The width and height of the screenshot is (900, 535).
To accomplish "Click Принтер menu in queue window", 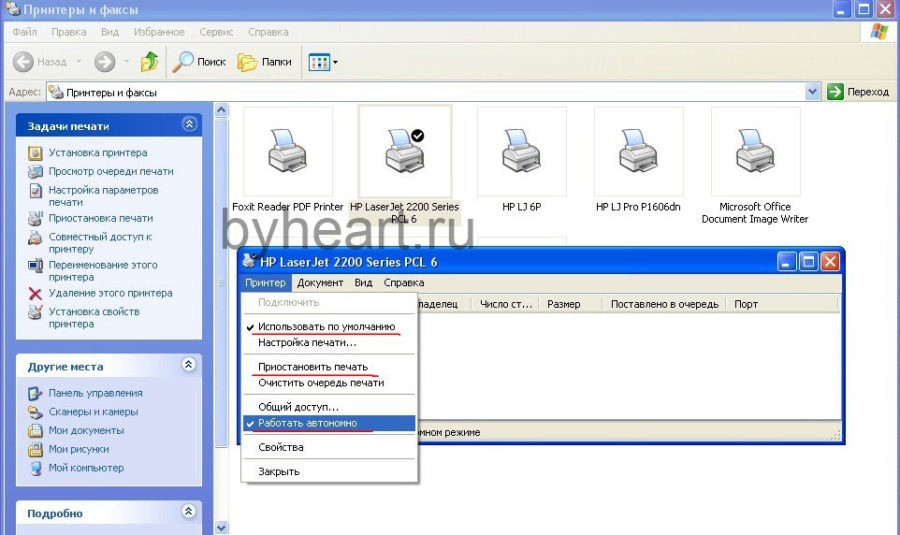I will coord(265,282).
